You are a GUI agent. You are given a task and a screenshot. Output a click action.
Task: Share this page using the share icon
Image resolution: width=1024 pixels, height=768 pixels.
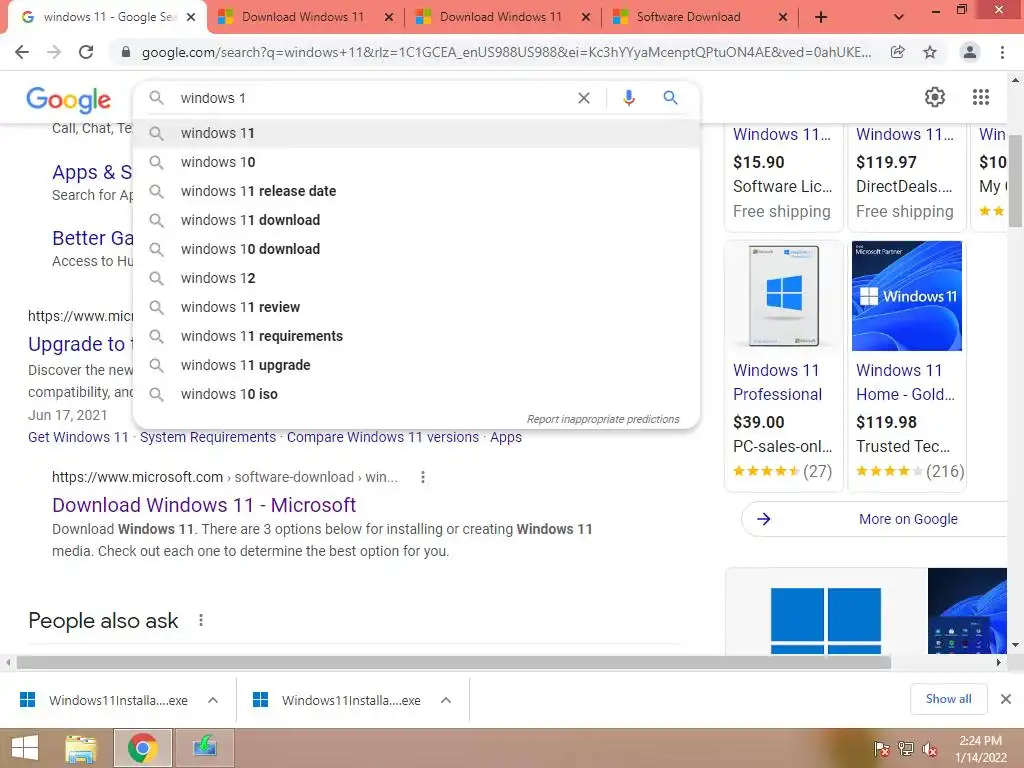898,52
